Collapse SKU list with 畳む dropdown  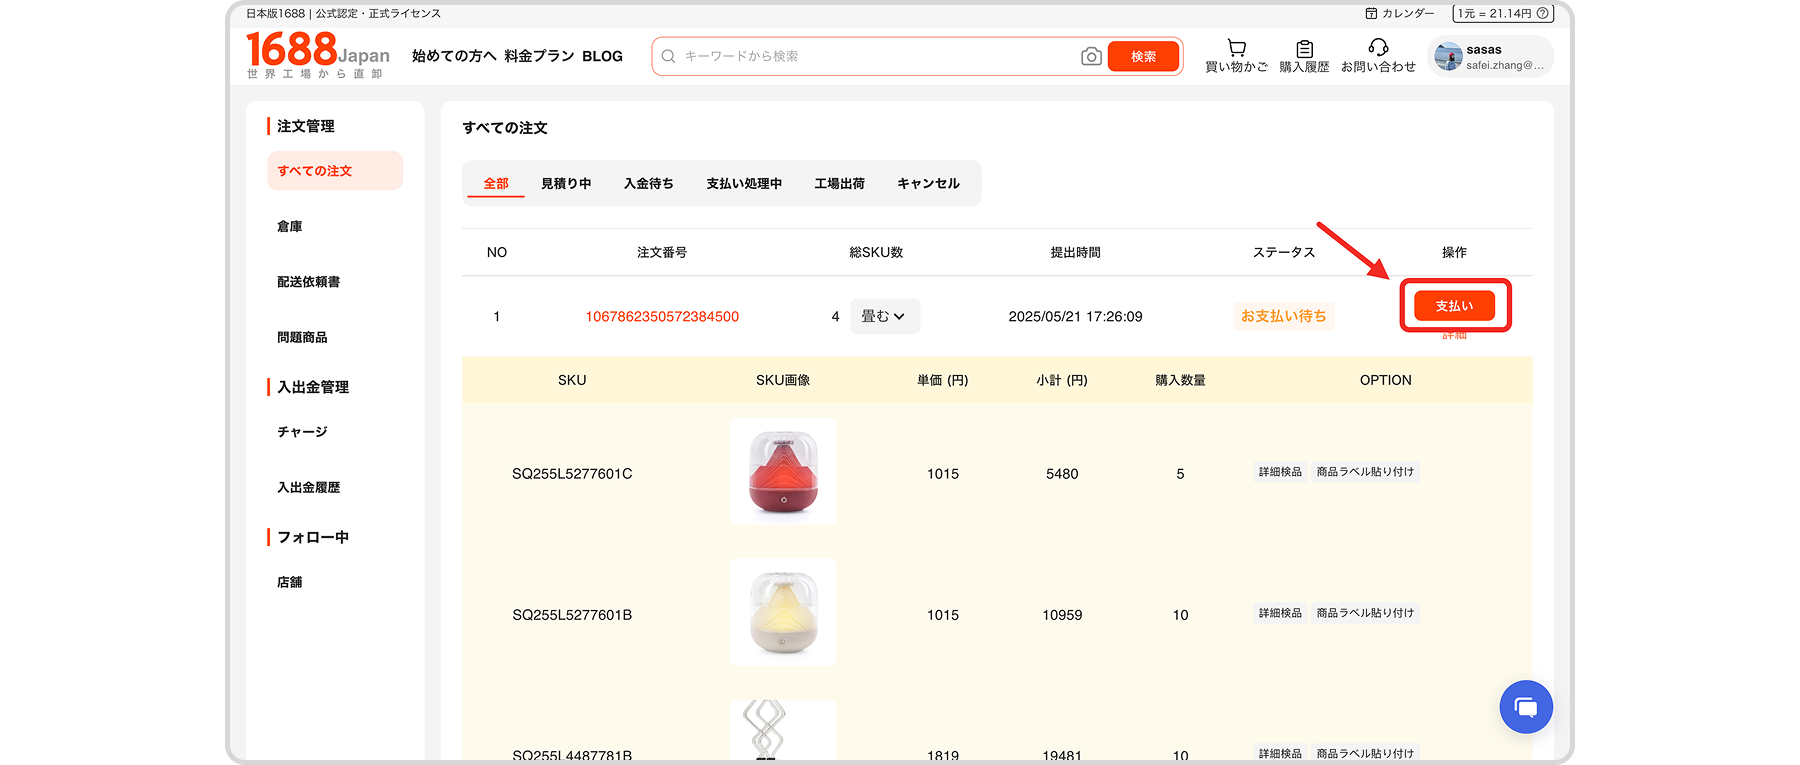pyautogui.click(x=884, y=316)
